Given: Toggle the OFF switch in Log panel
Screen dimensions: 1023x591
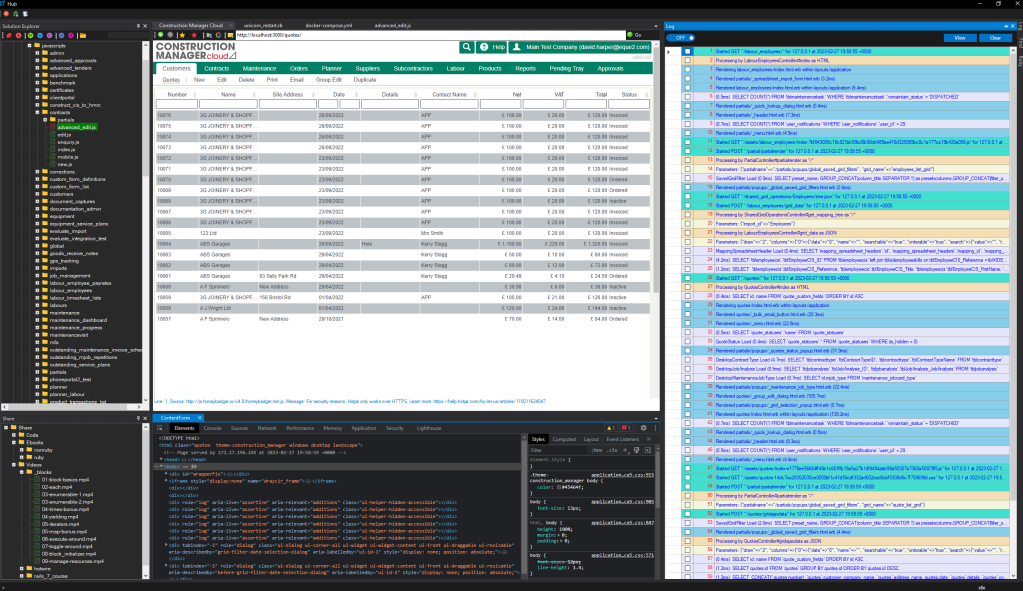Looking at the screenshot, I should 680,38.
